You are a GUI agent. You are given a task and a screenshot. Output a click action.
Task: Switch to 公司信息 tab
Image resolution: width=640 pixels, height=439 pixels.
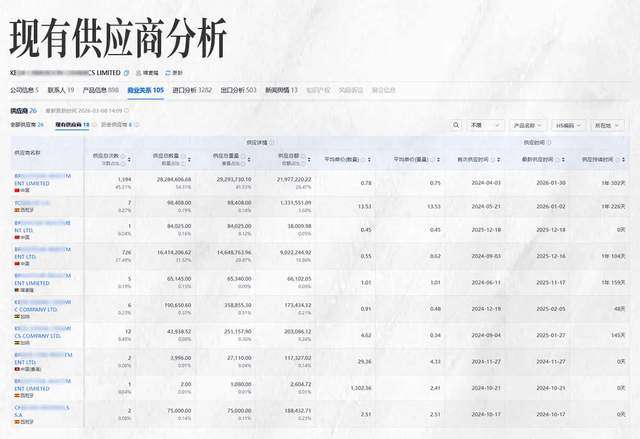(24, 90)
